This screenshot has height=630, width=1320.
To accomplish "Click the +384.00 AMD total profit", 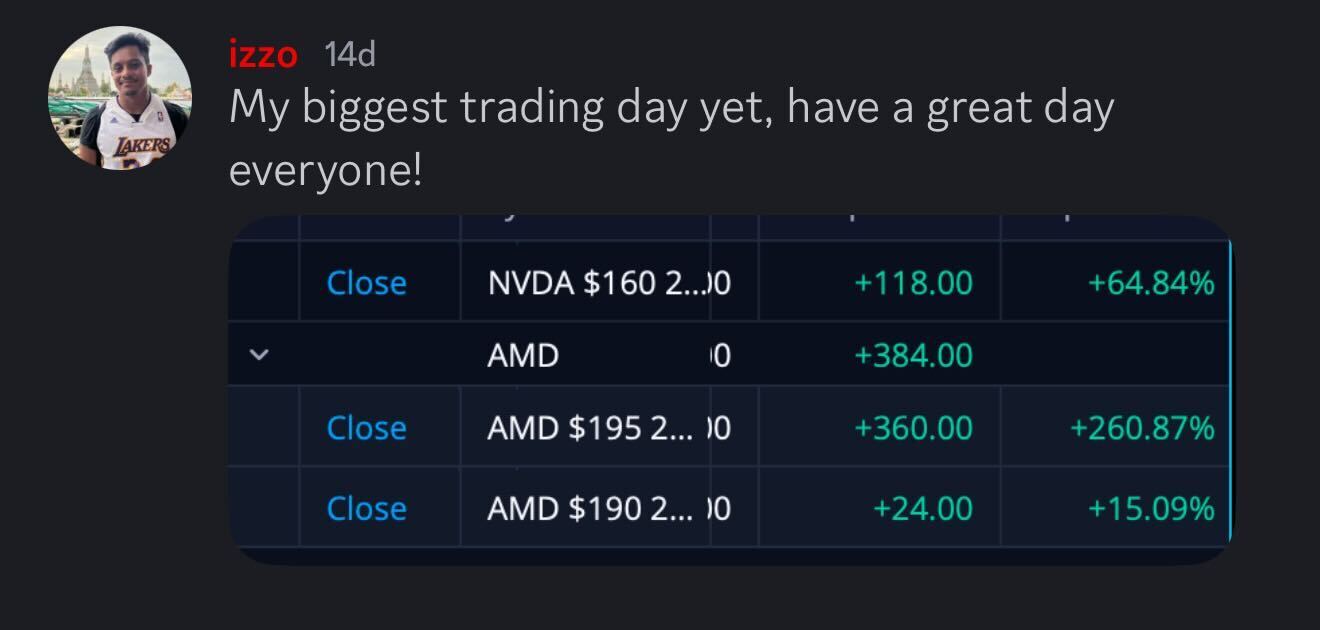I will (x=912, y=355).
